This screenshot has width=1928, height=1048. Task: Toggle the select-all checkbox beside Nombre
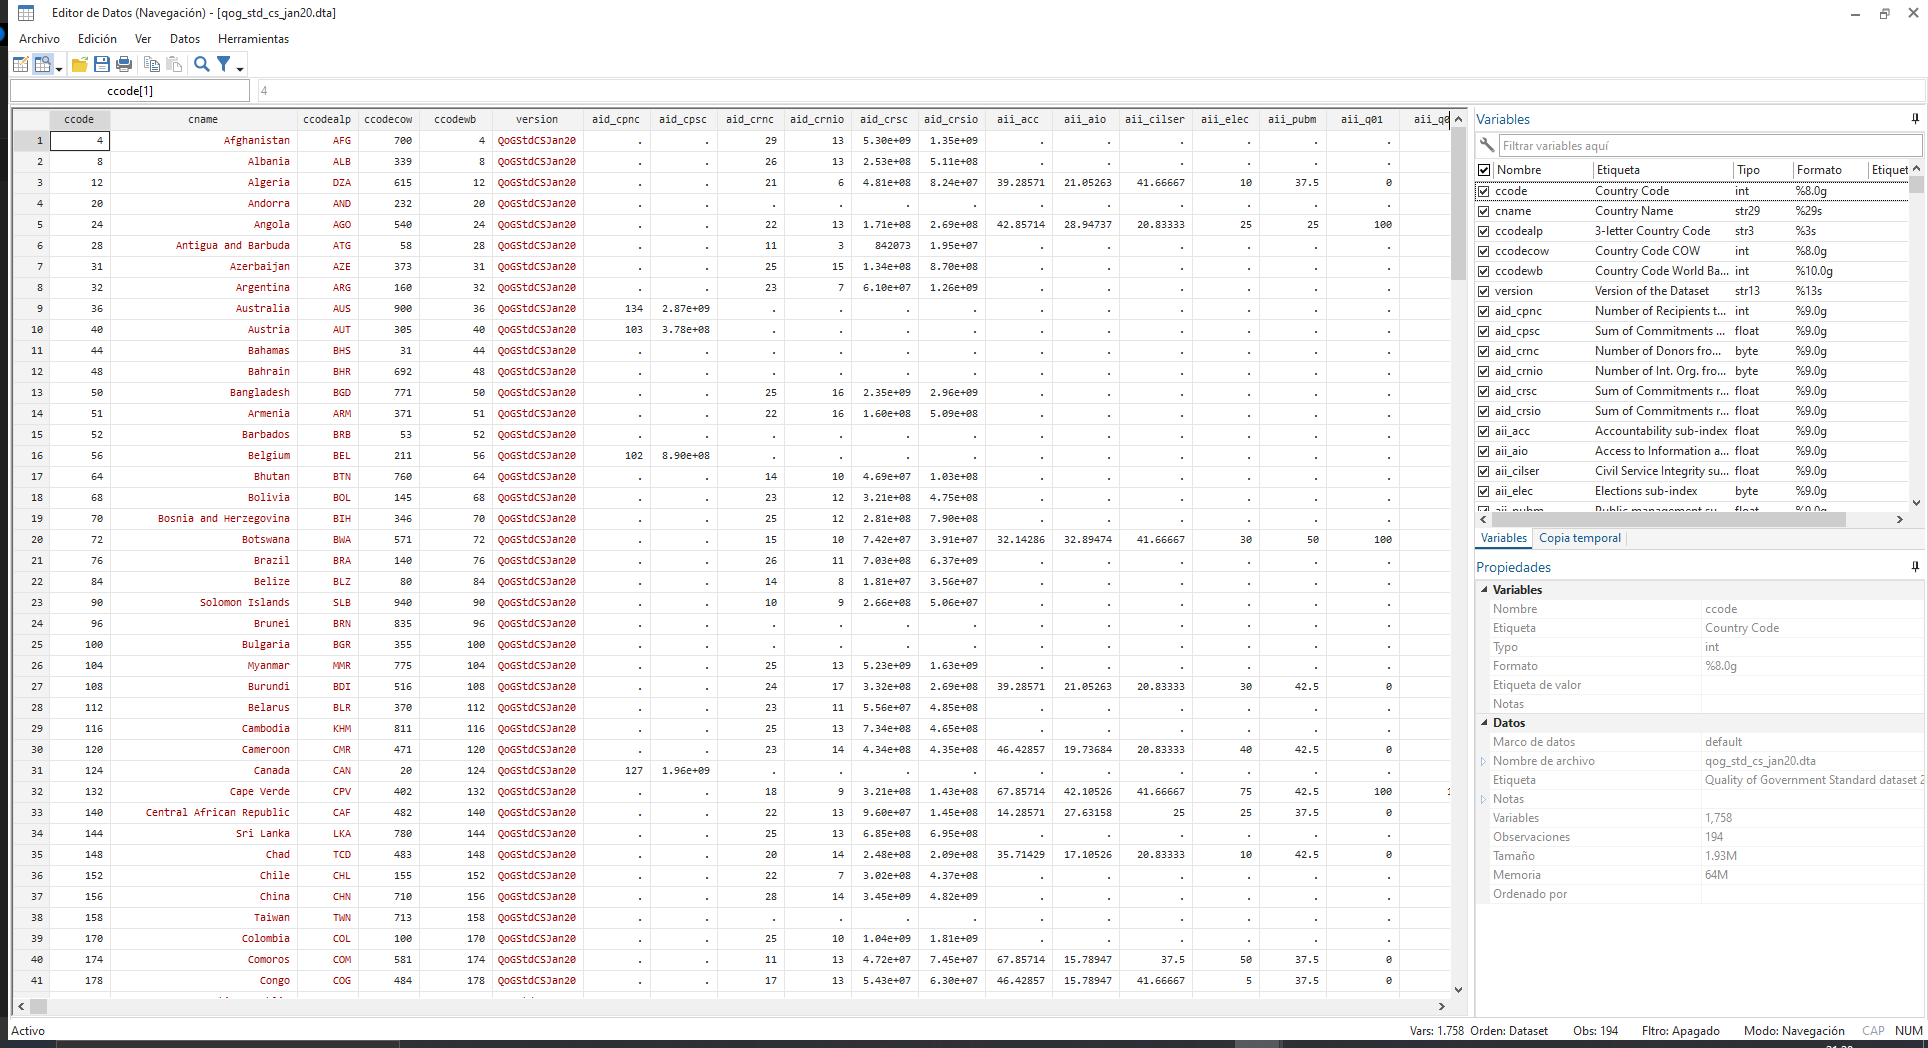coord(1484,170)
